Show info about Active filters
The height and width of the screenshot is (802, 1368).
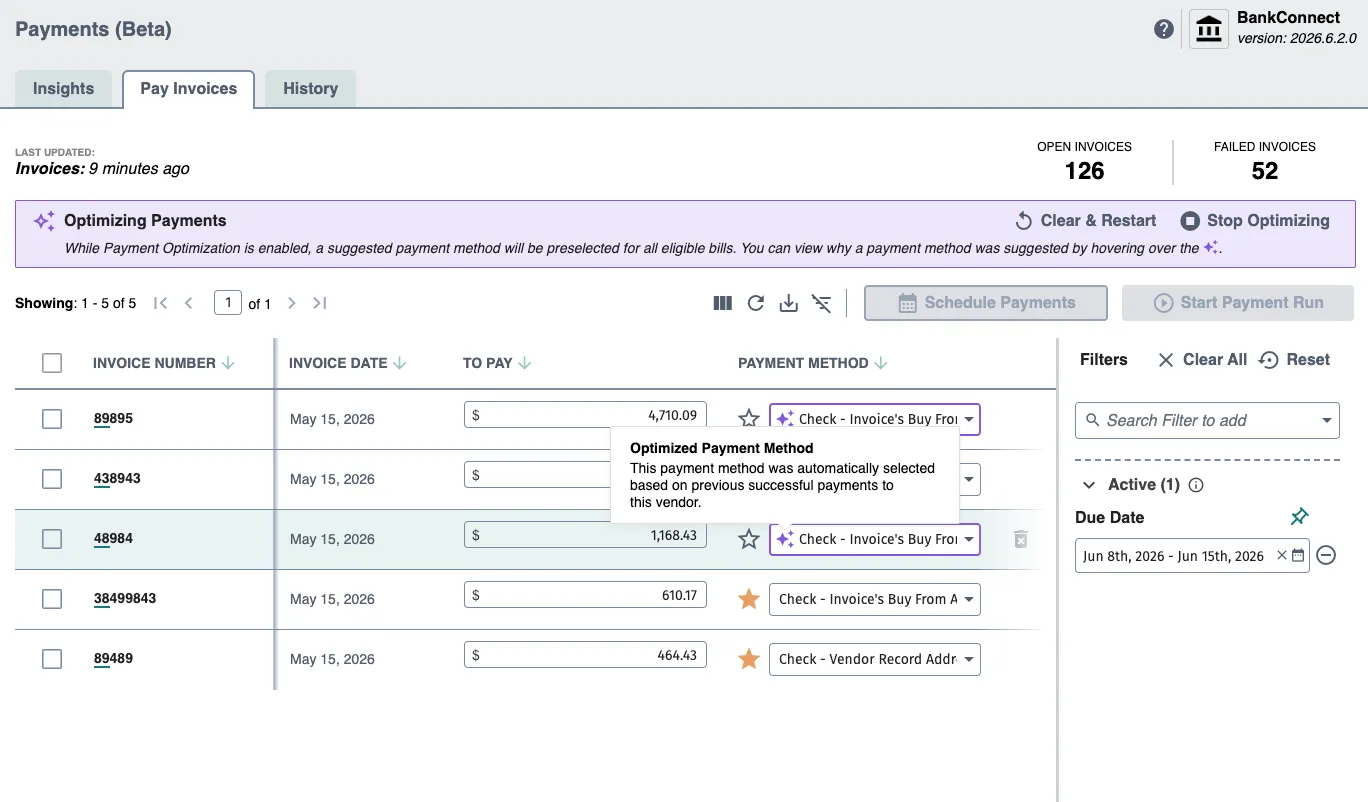pyautogui.click(x=1196, y=485)
